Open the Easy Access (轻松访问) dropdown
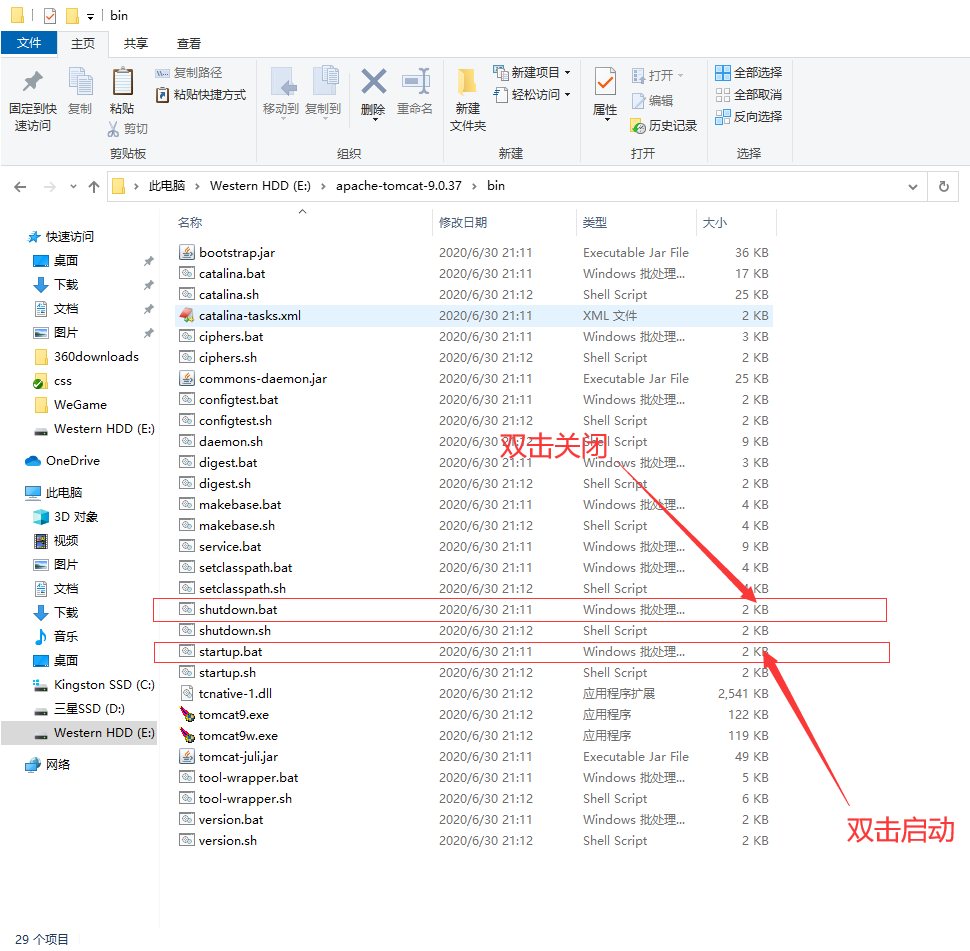The height and width of the screenshot is (951, 970). click(x=533, y=95)
